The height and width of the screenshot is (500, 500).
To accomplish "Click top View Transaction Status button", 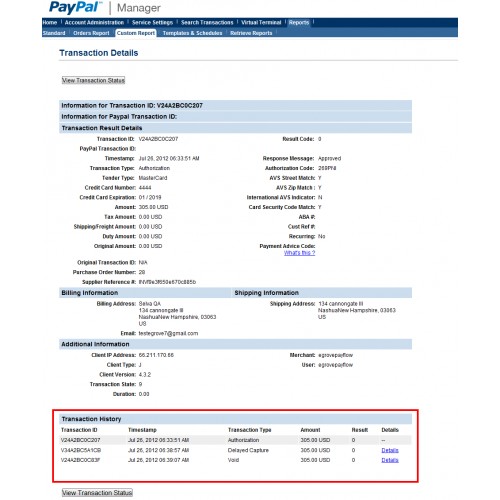I will point(93,80).
